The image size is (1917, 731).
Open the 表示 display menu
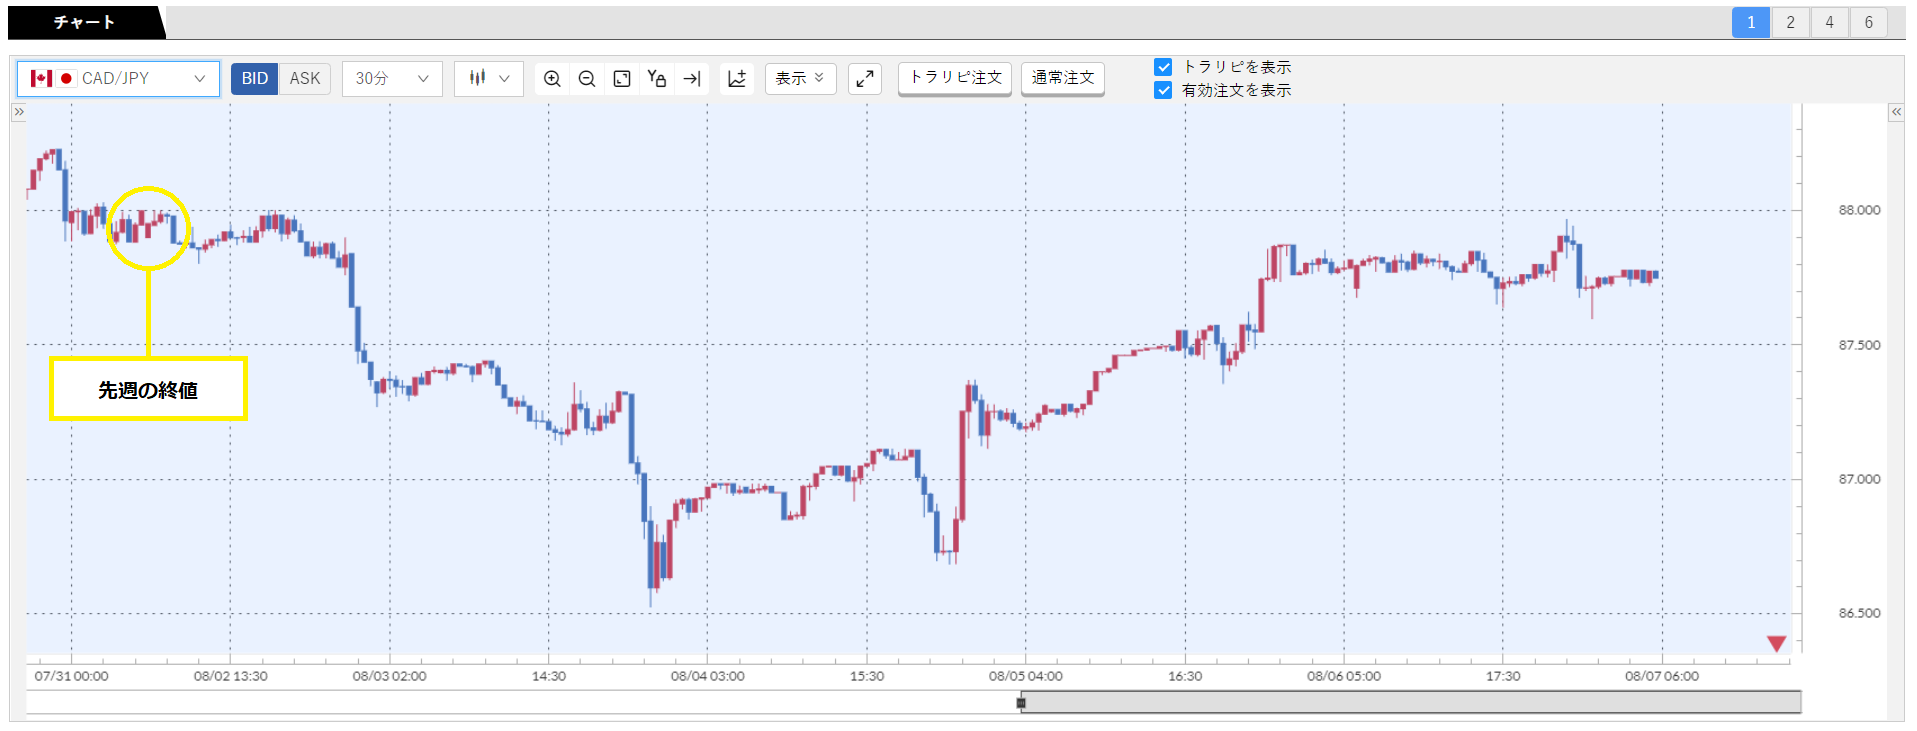[800, 78]
